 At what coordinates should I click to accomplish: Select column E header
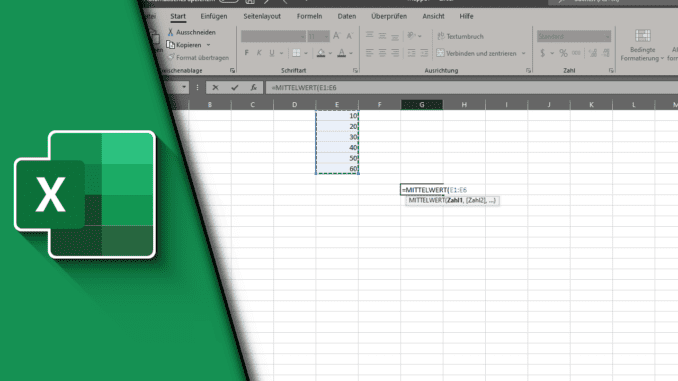(x=337, y=105)
